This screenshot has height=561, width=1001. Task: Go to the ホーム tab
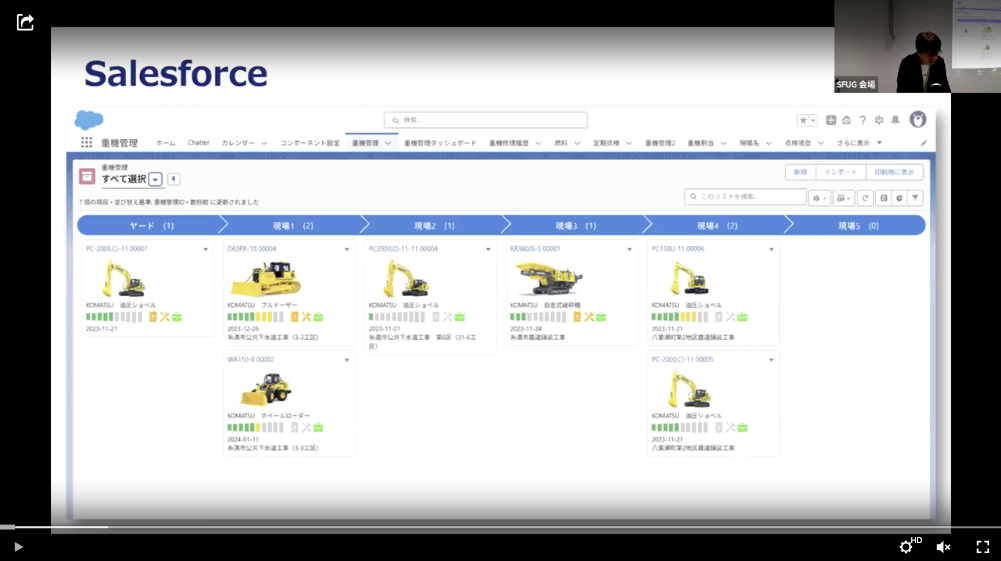click(165, 143)
